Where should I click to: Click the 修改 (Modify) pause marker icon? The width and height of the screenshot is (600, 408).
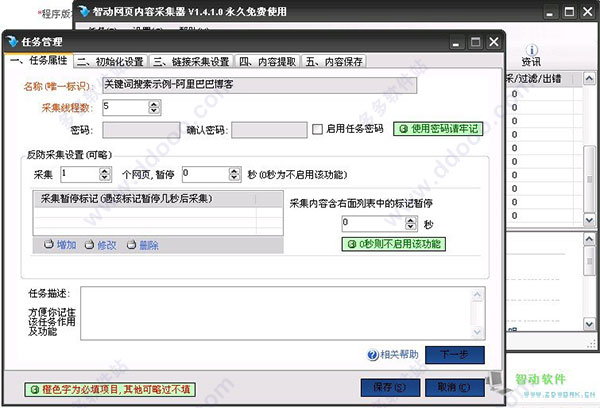89,244
